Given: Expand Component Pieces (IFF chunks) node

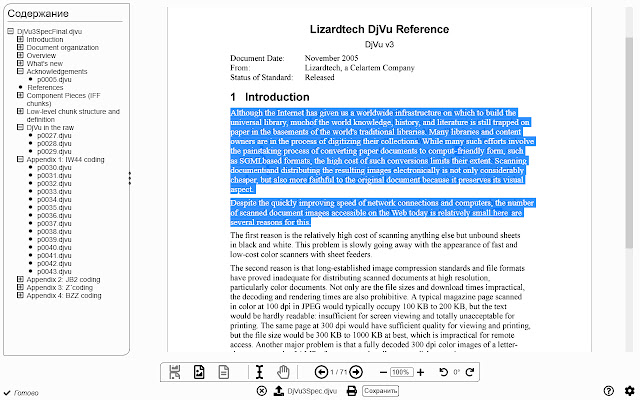Looking at the screenshot, I should 20,95.
